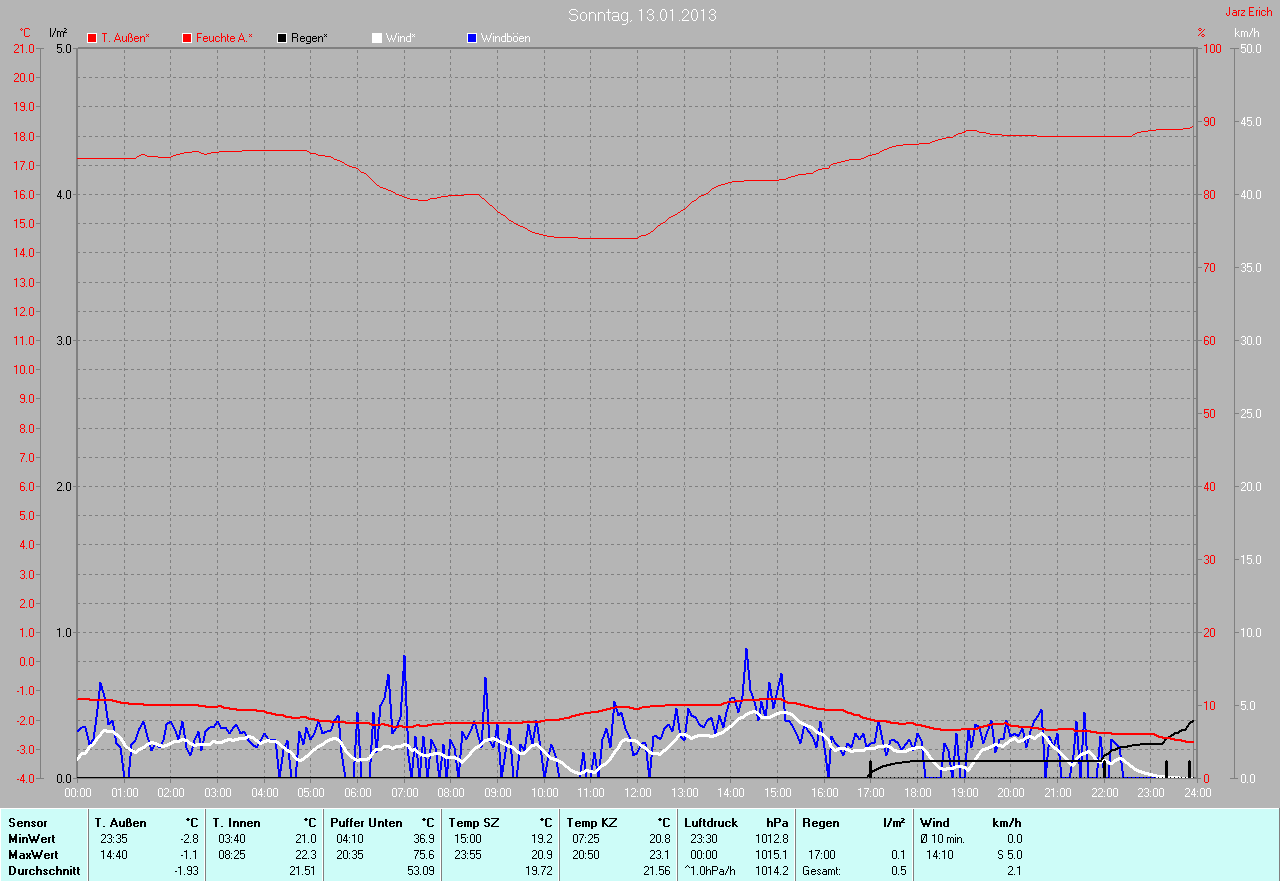Click the chart title "Sonntag, 13.01.2013"
Screen dimensions: 1280x881
(642, 15)
